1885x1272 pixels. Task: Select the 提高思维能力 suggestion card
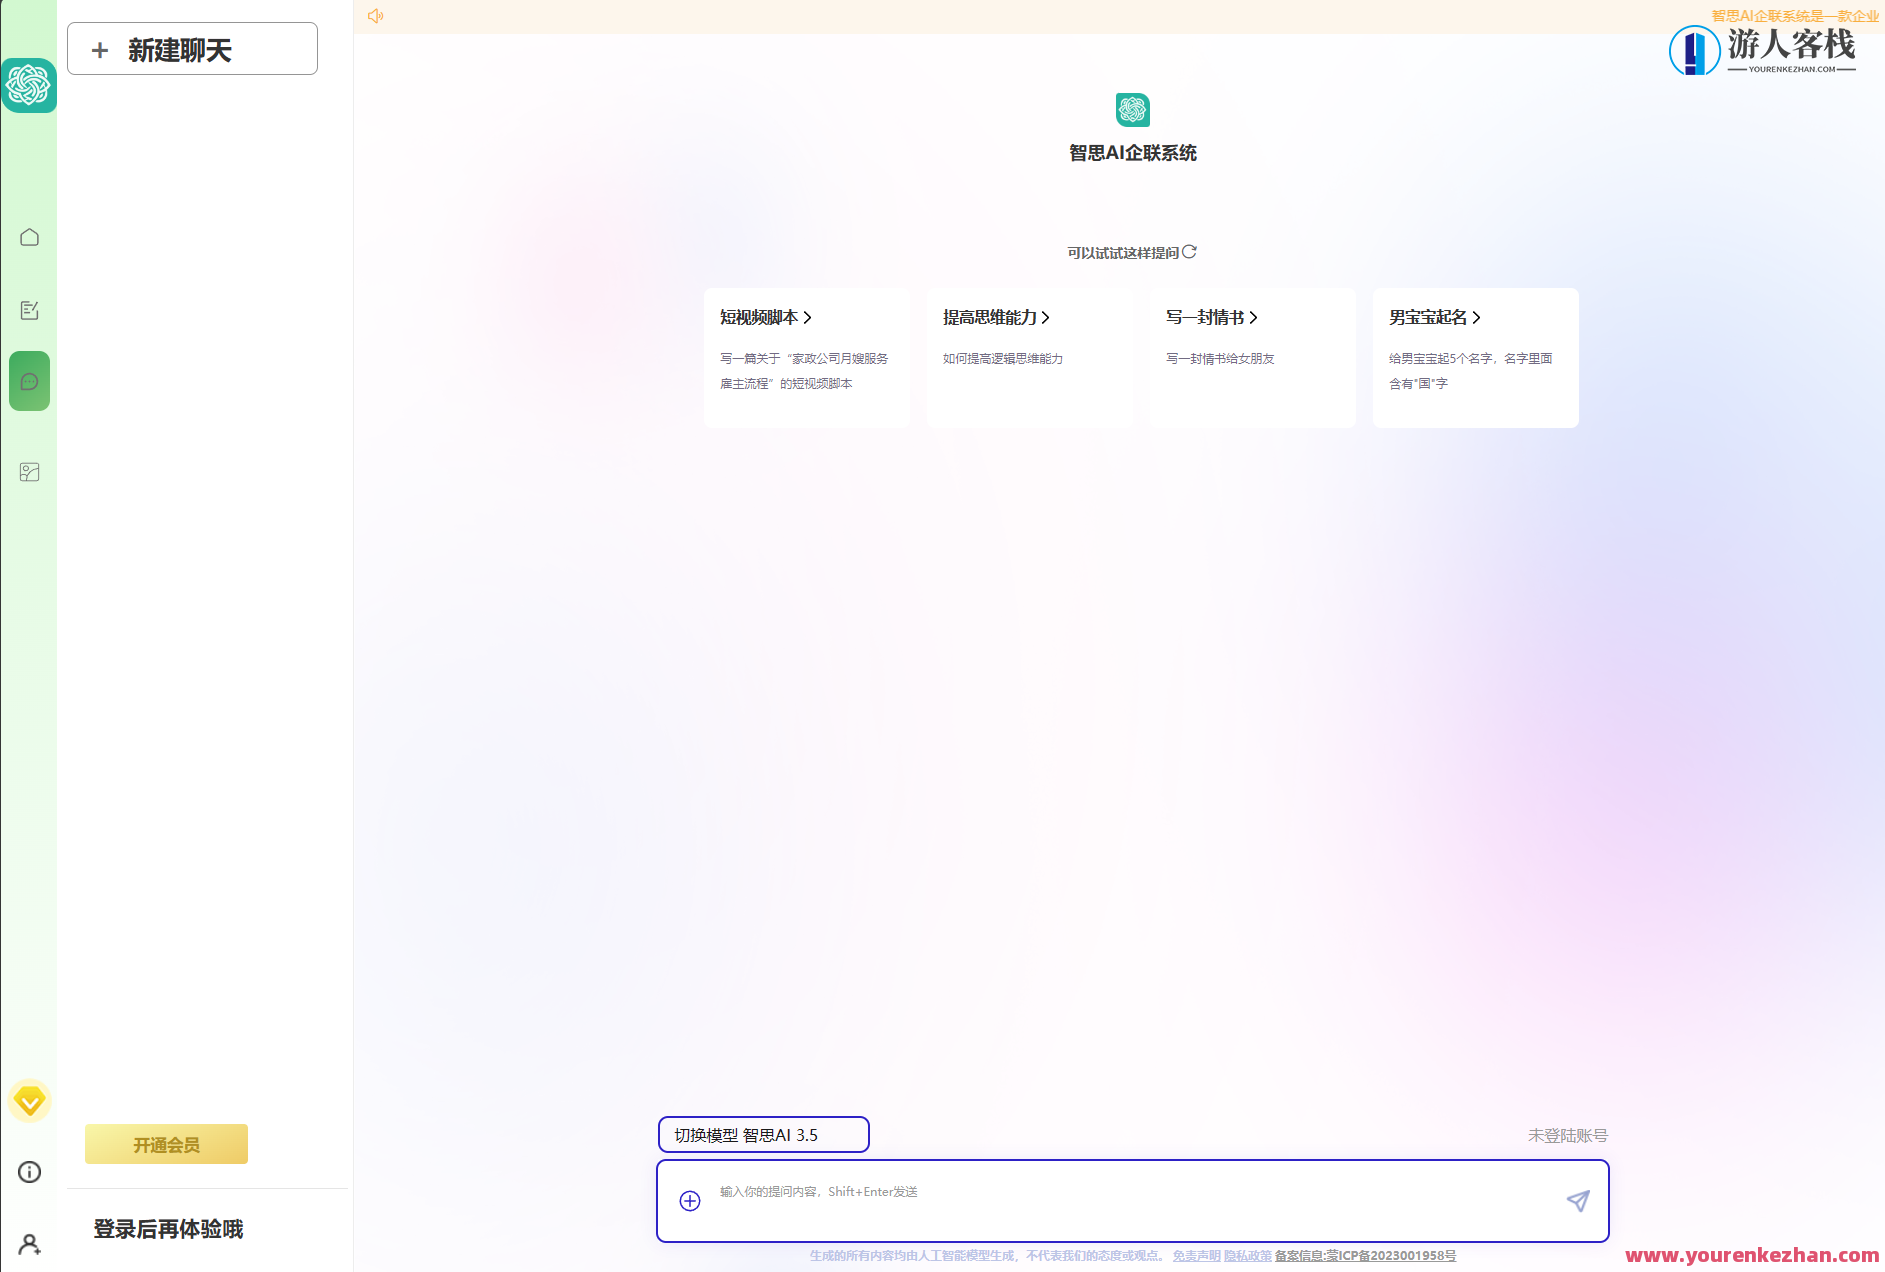(1031, 357)
